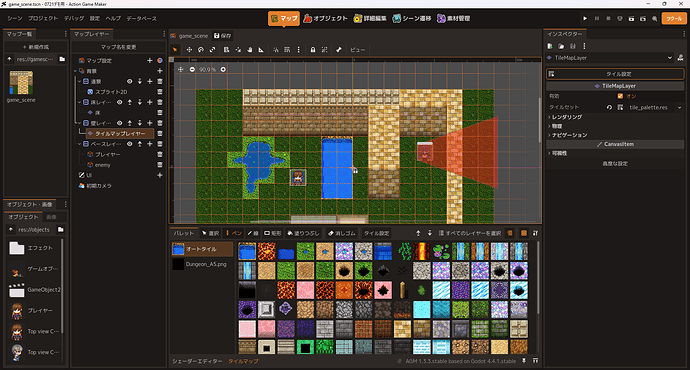Run the game with play icon

(585, 18)
